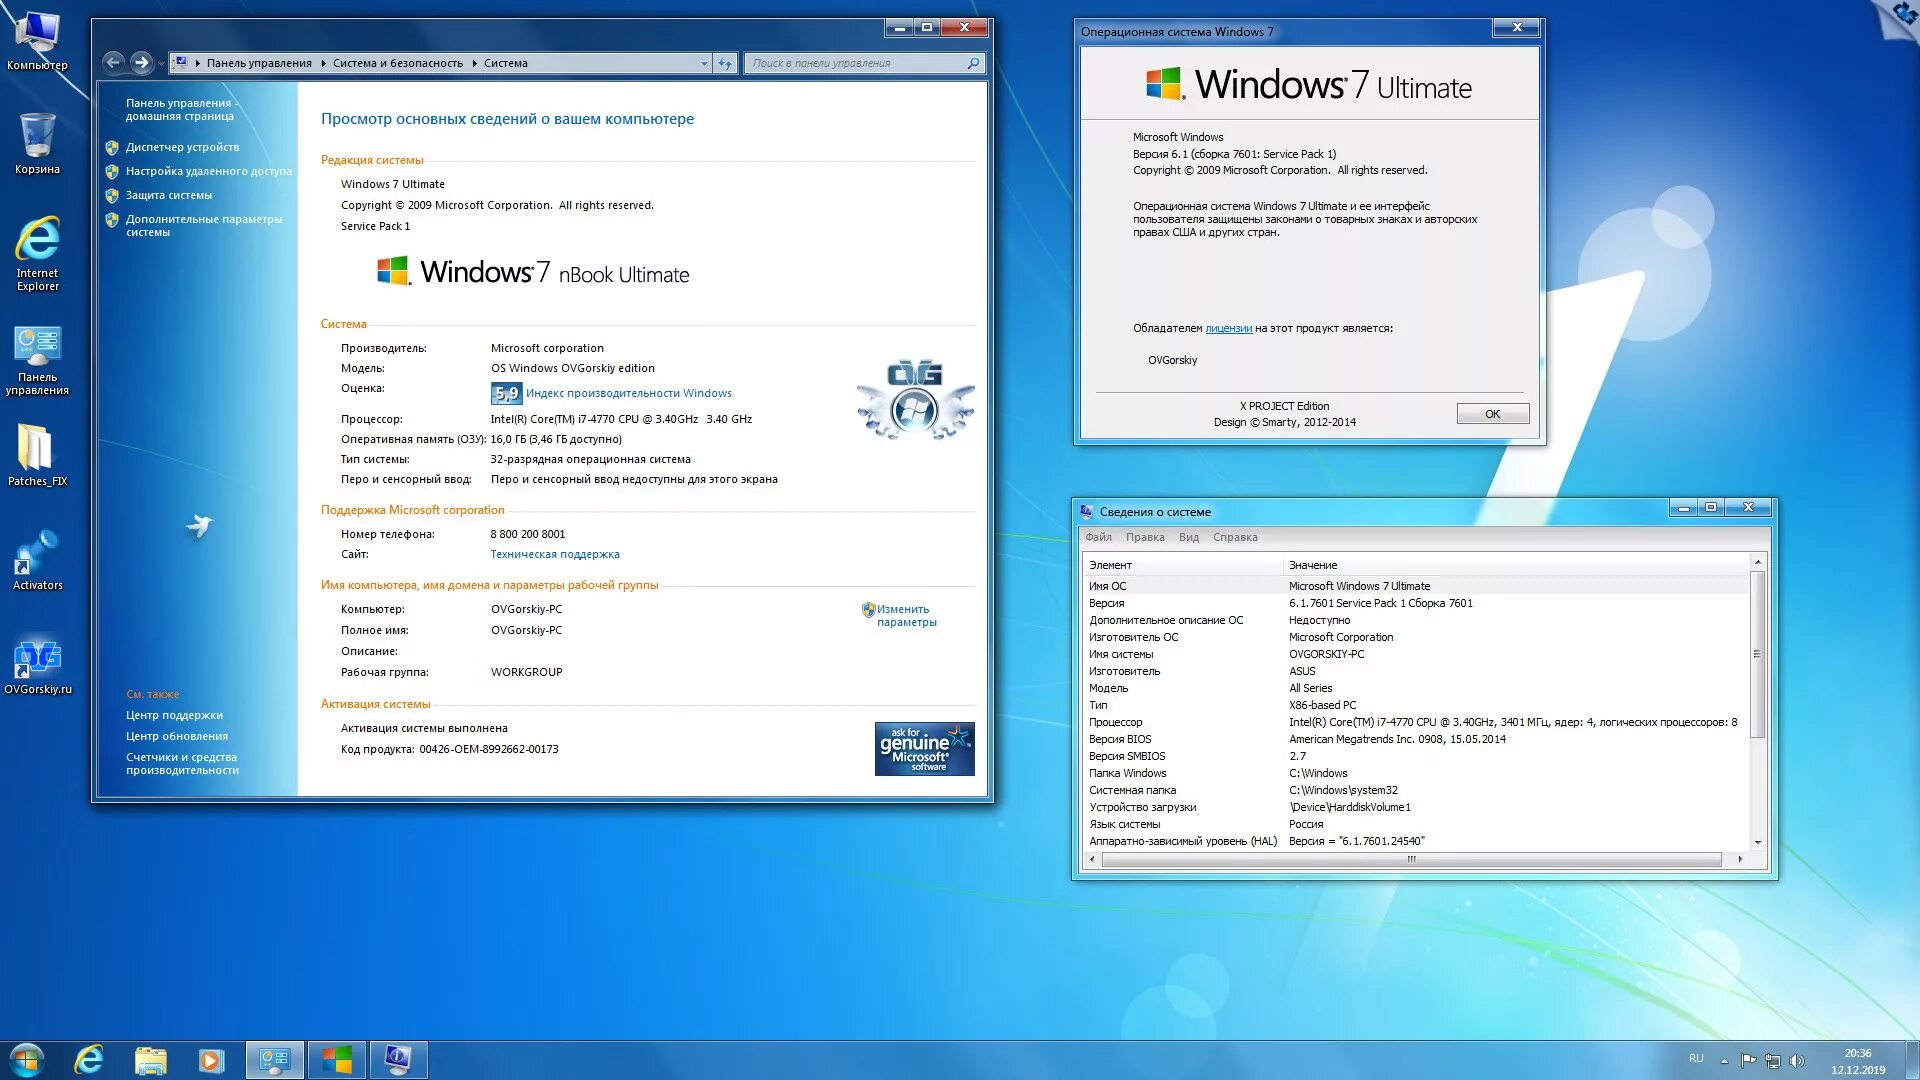The image size is (1920, 1080).
Task: Open Индекс производительности Windows link
Action: tap(629, 393)
